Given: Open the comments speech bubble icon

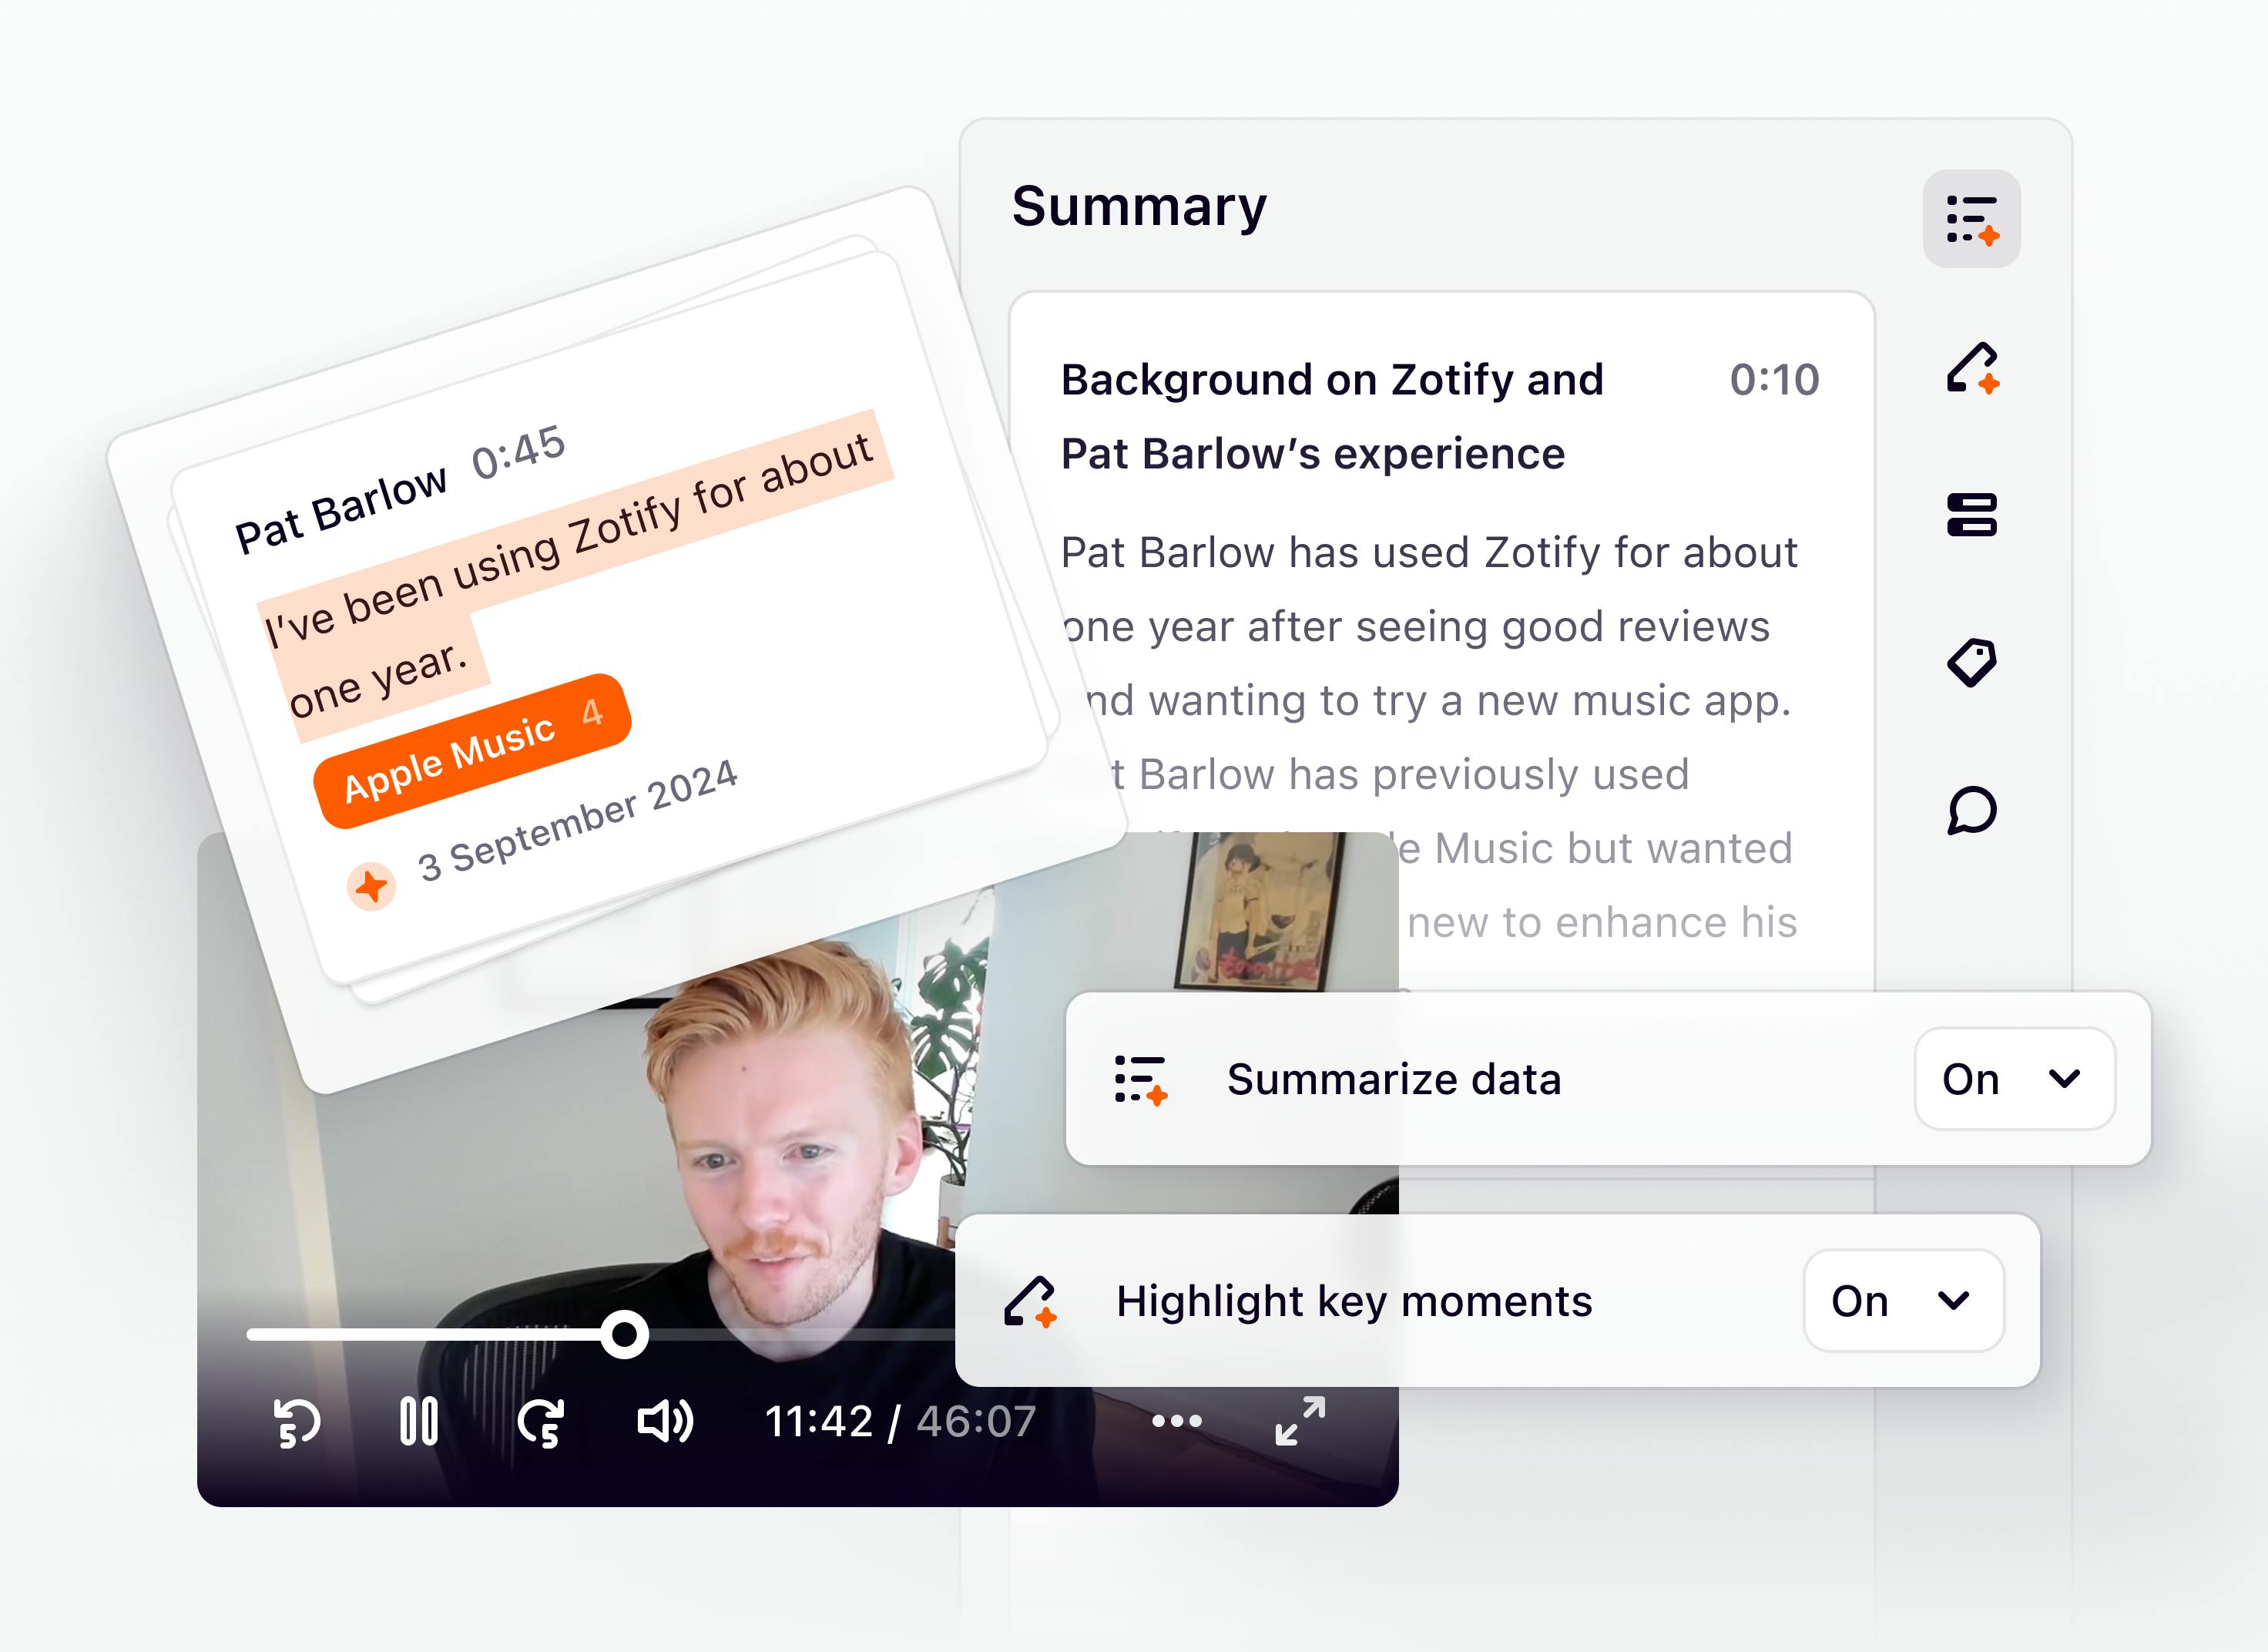Looking at the screenshot, I should pyautogui.click(x=1971, y=810).
